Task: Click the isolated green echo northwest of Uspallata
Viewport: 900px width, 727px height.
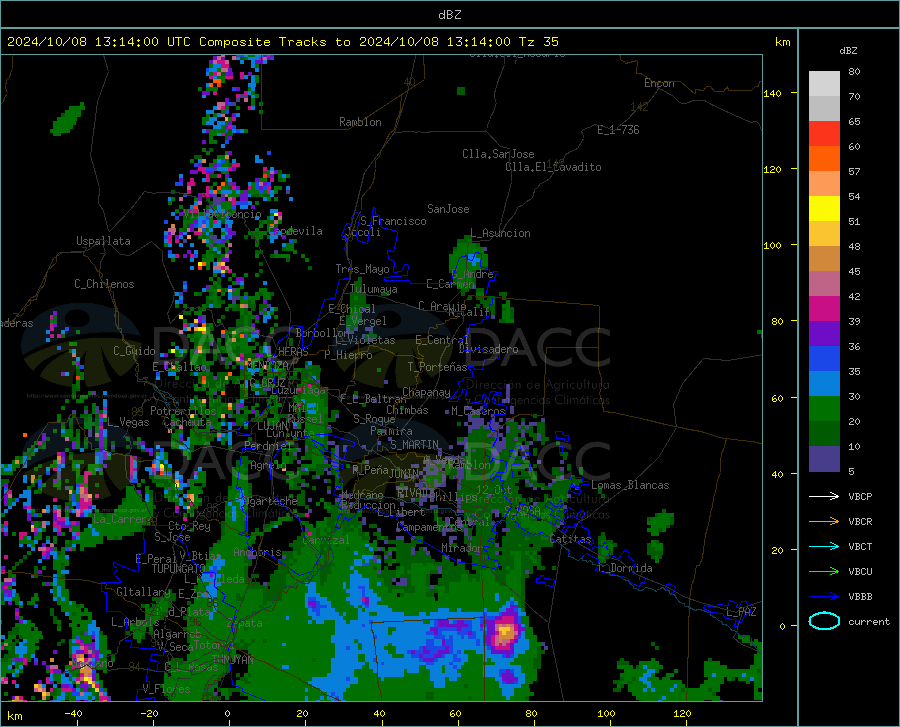Action: (x=68, y=119)
